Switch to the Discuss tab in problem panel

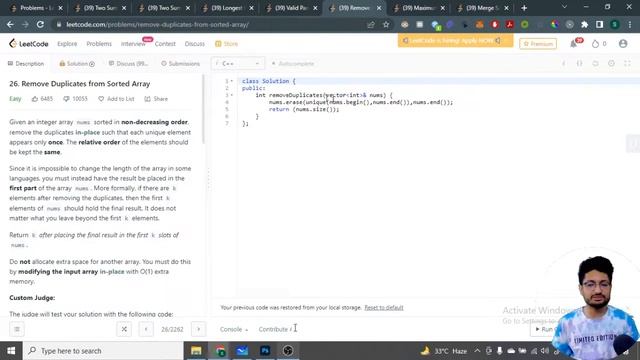128,64
